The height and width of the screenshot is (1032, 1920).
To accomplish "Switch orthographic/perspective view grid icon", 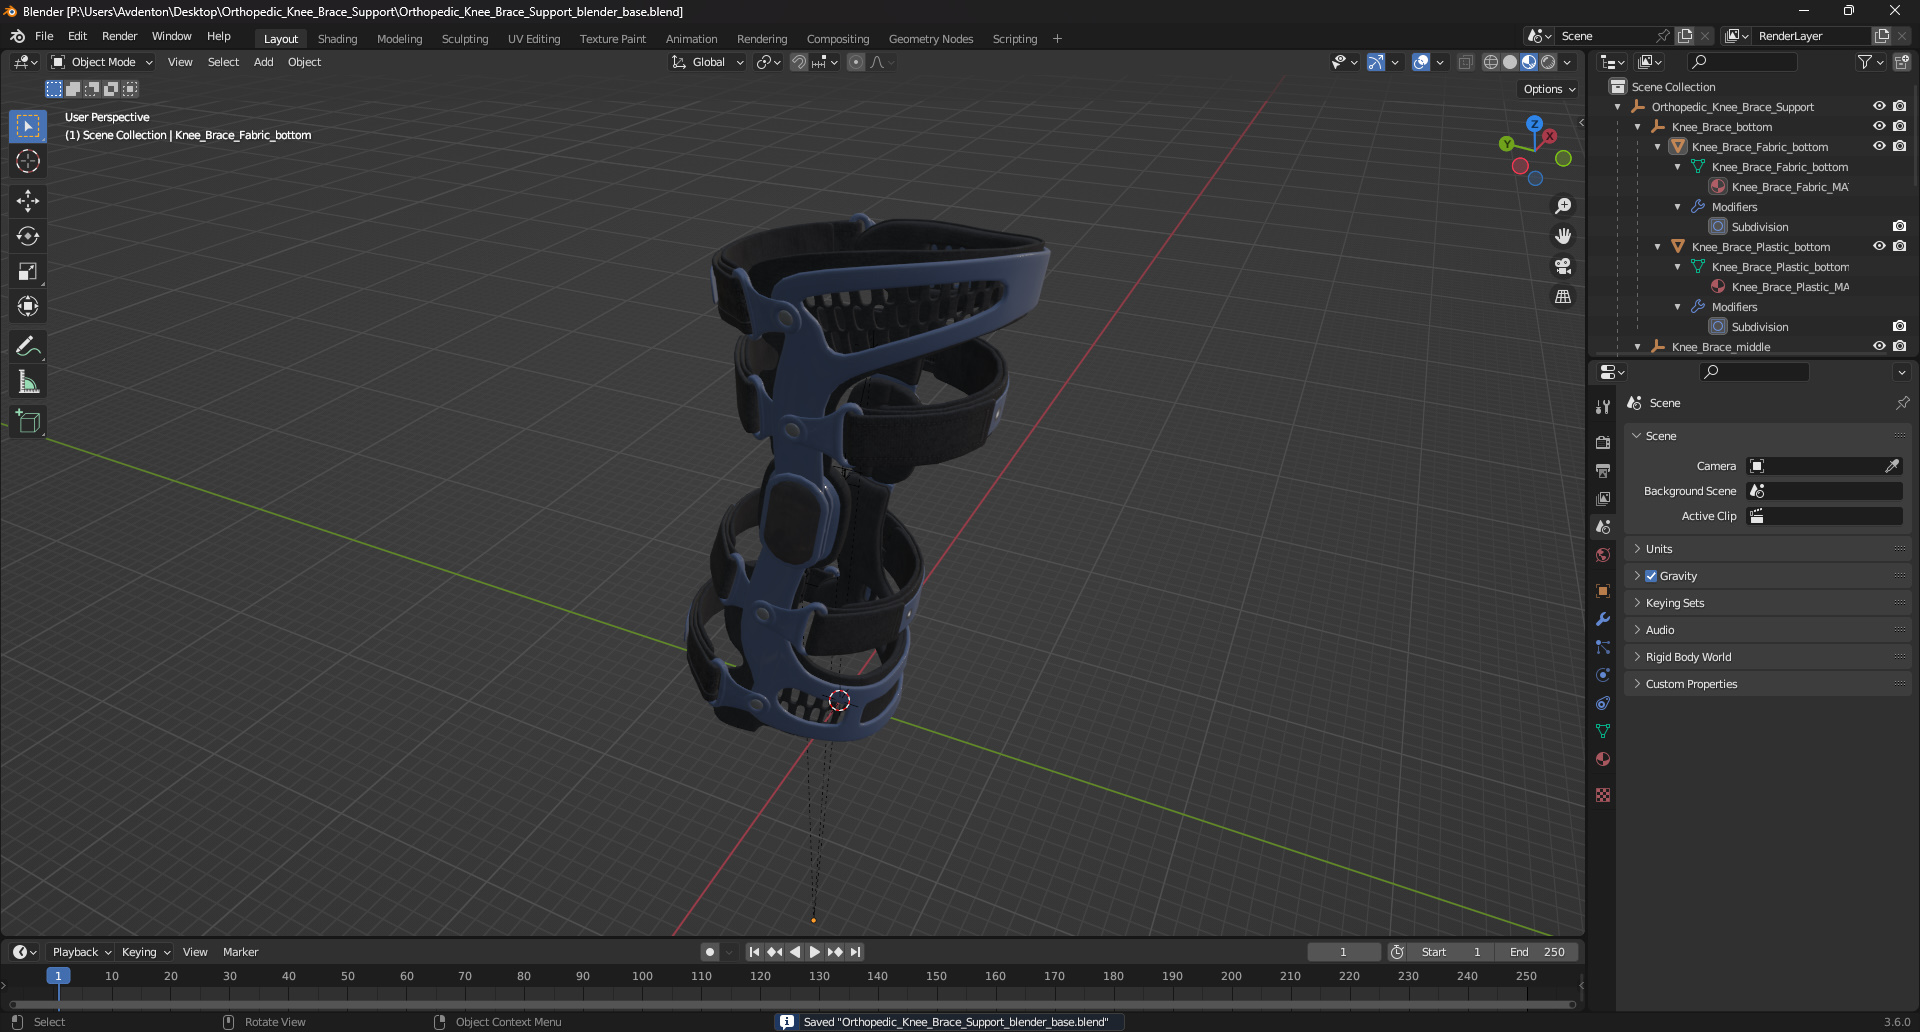I will point(1563,297).
